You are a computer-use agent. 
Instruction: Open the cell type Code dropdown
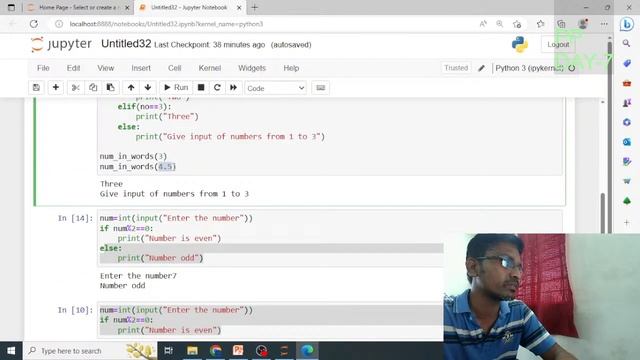(x=276, y=88)
